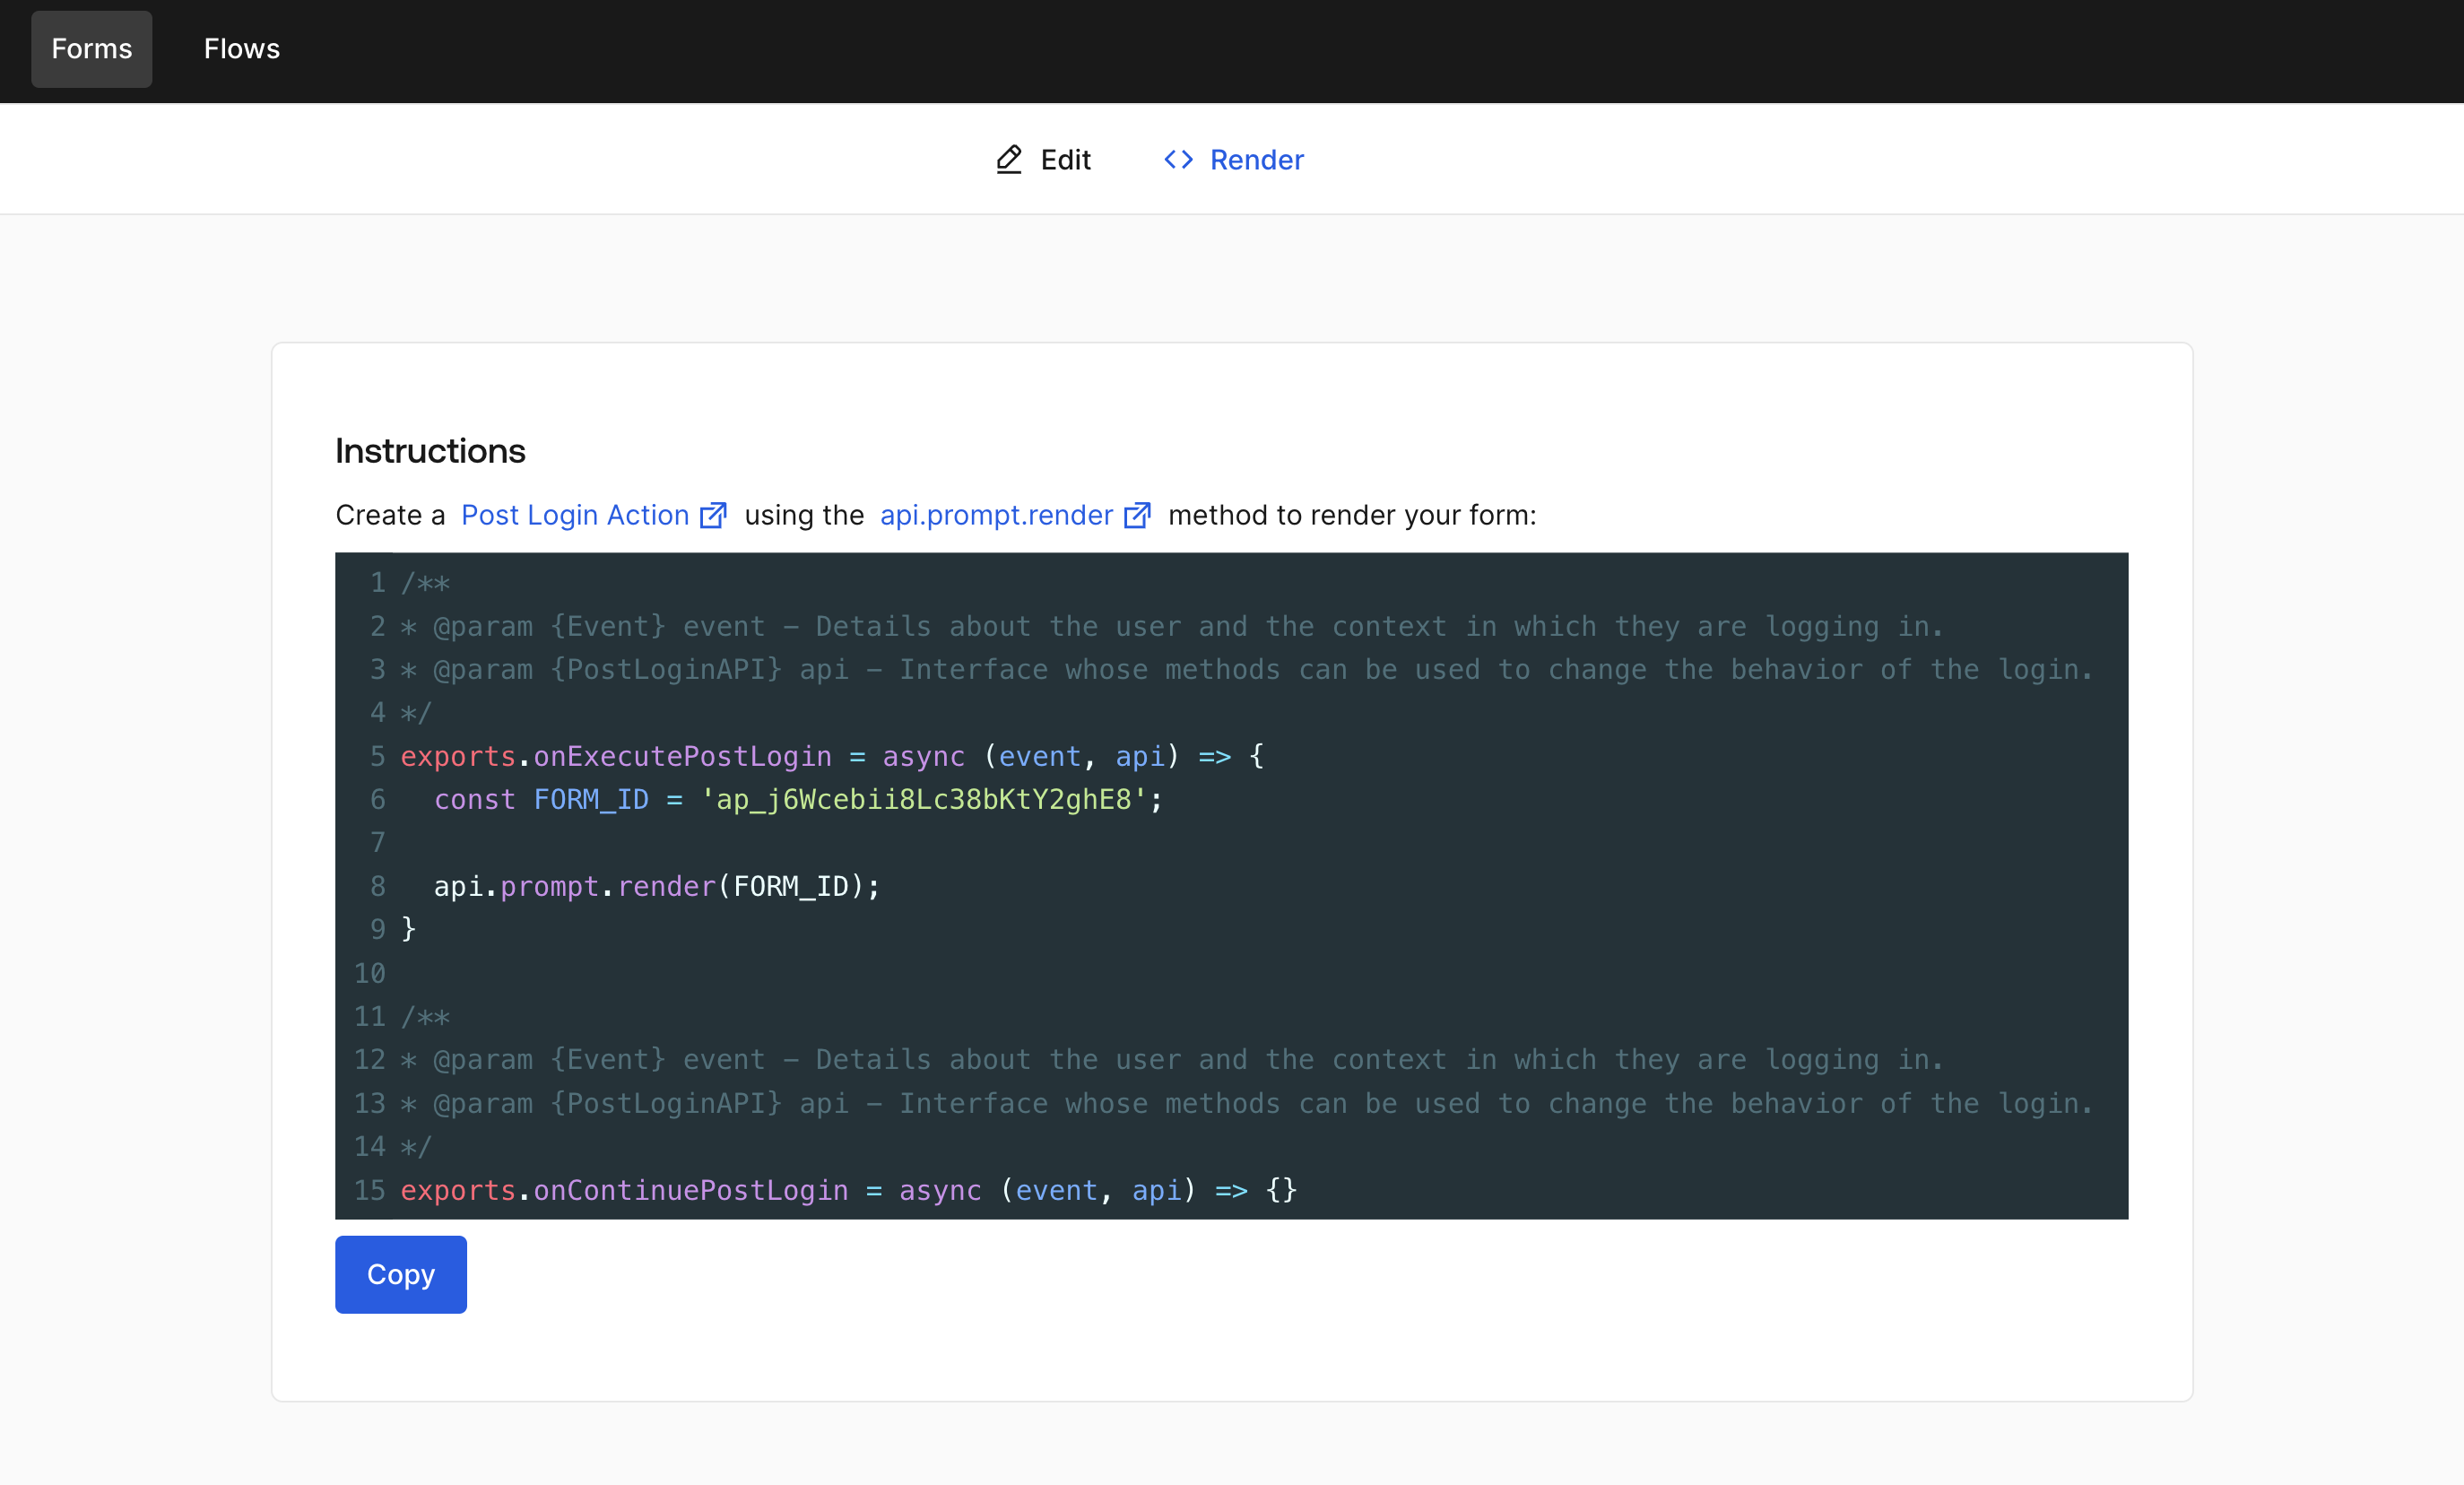Click the exports.onContinuePostLogin code line

point(849,1190)
